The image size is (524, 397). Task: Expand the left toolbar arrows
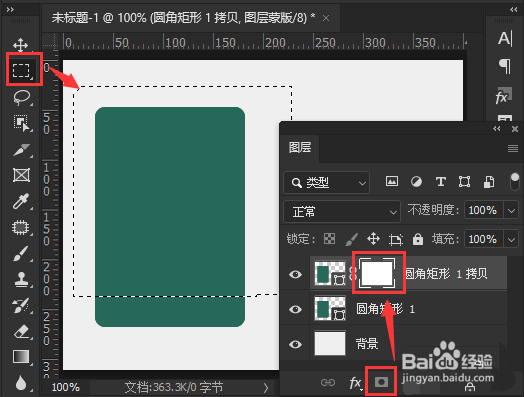coord(10,9)
